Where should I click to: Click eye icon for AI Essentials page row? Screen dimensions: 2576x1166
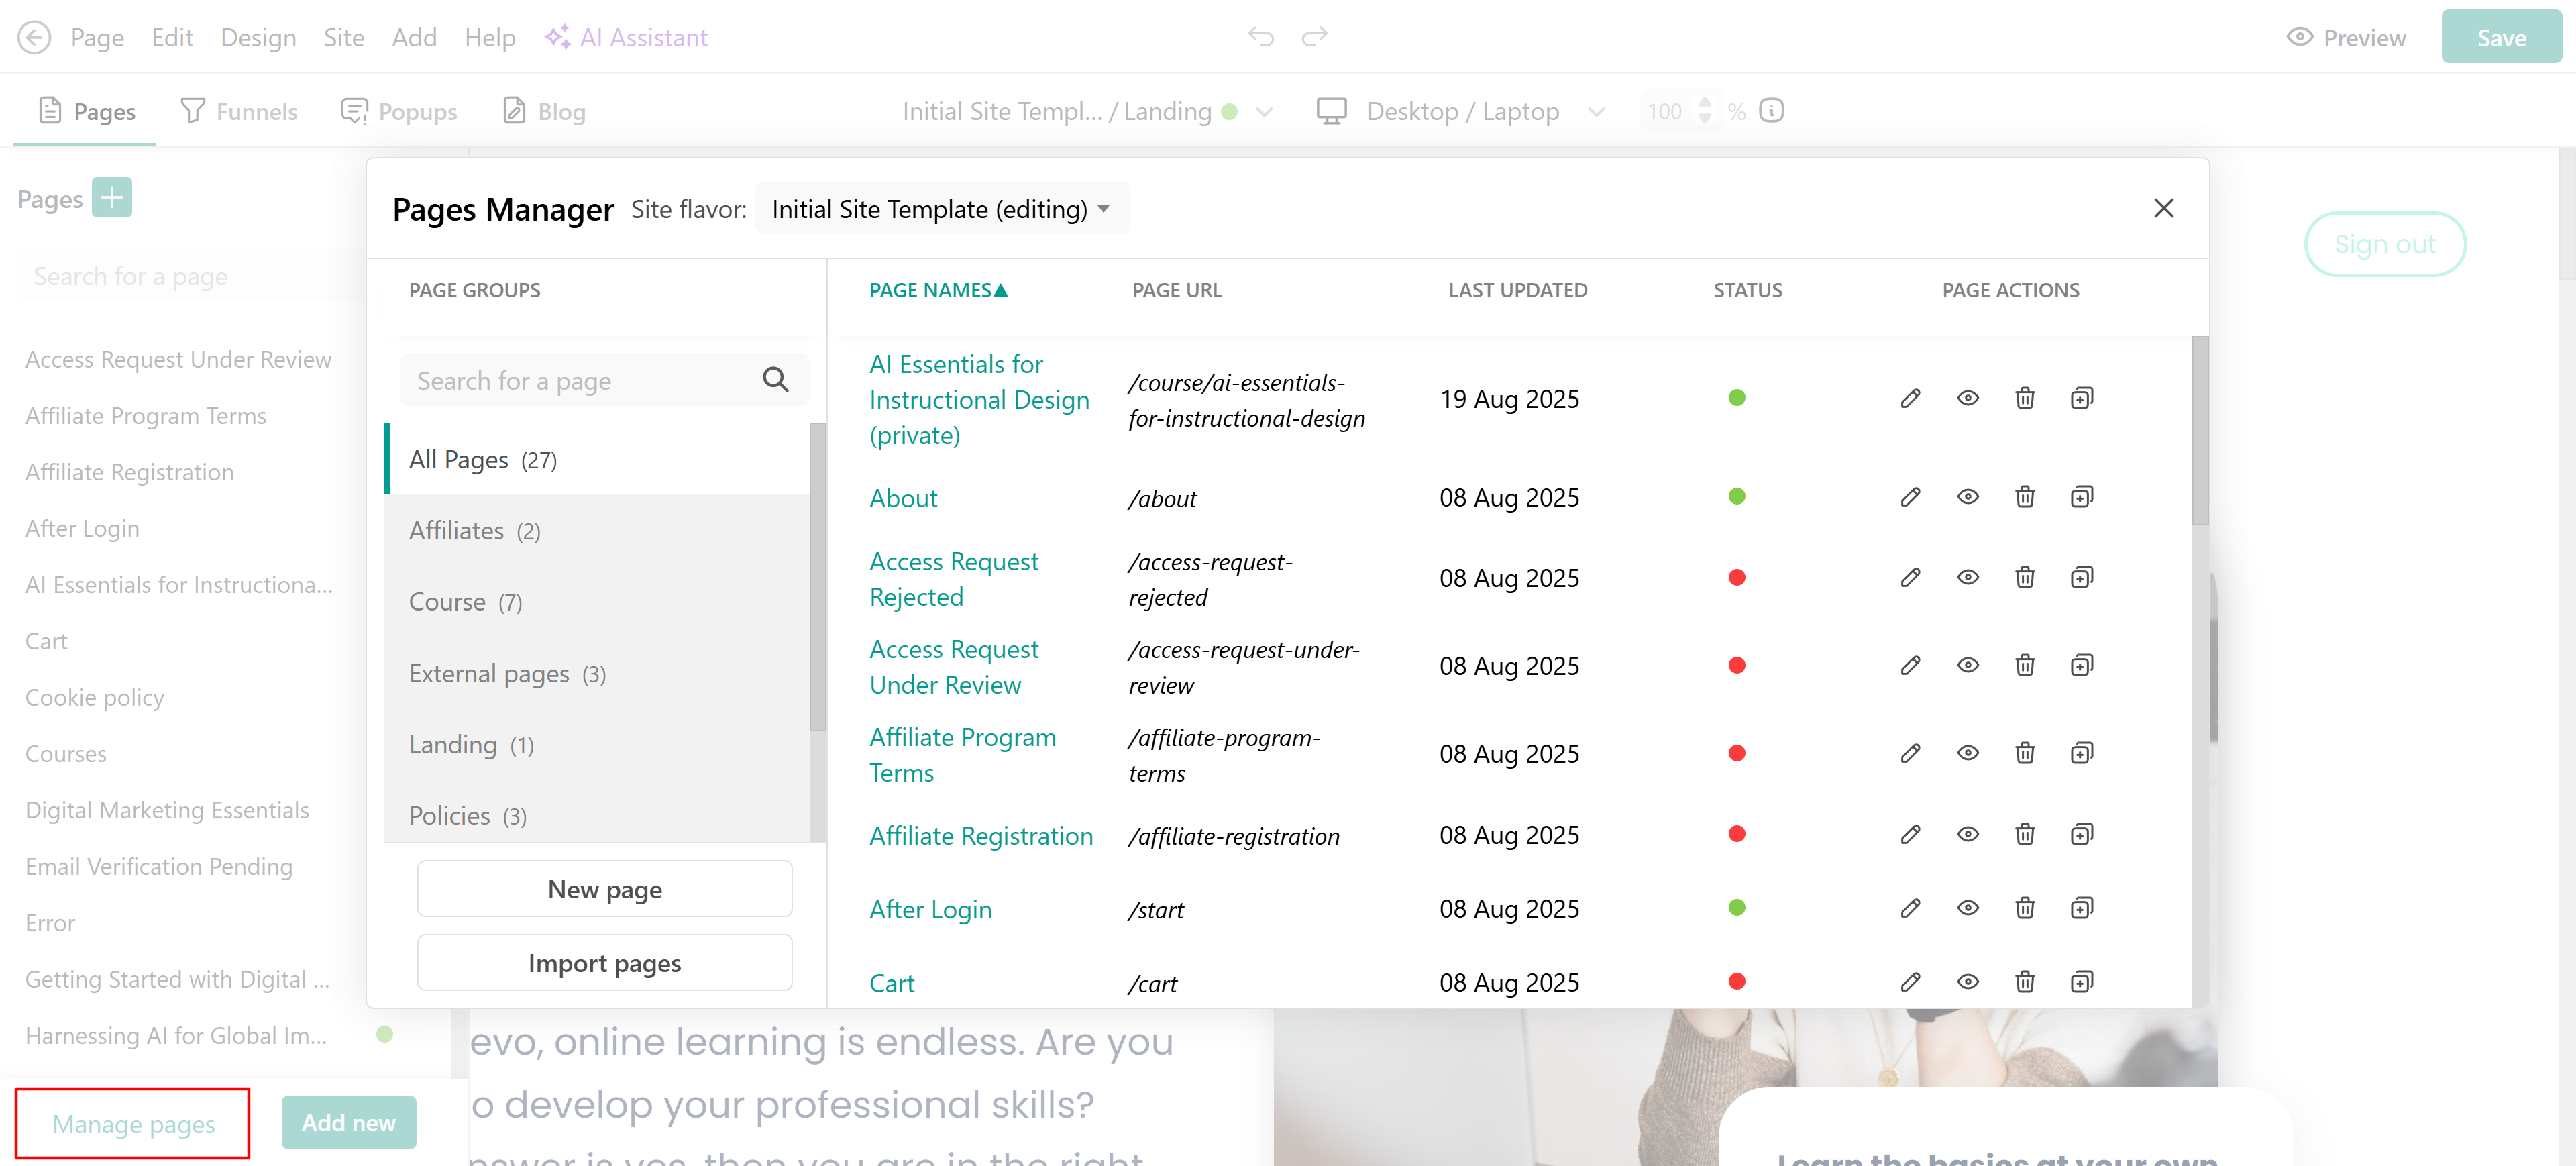(x=1967, y=398)
